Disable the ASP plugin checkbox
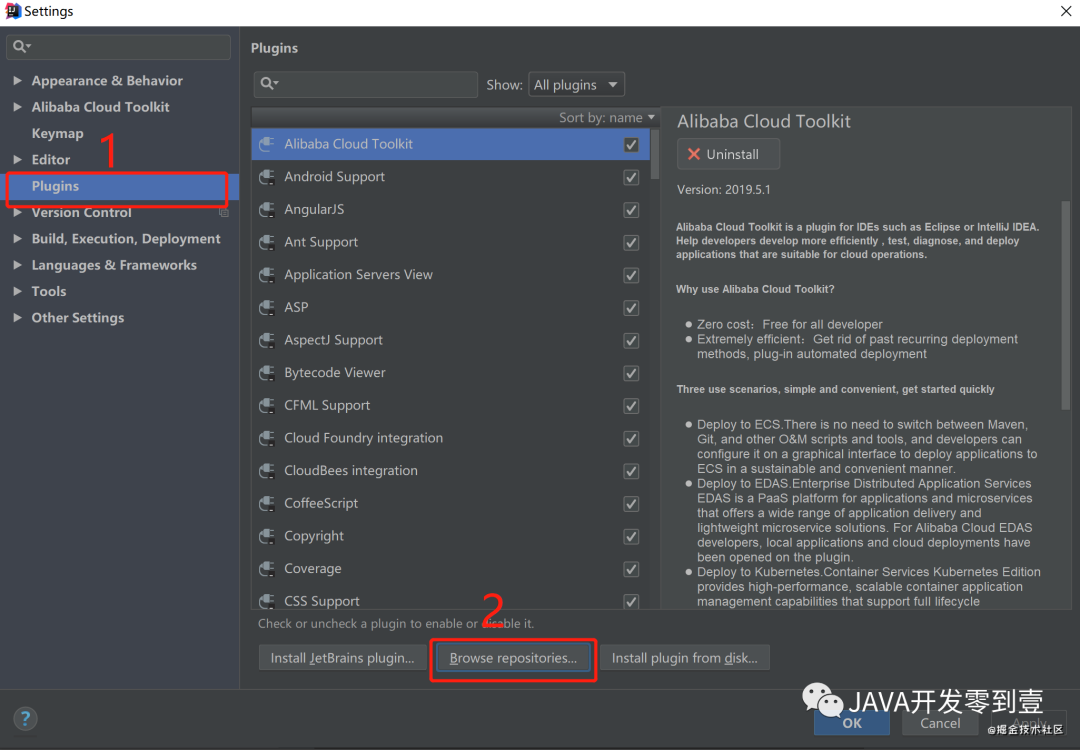This screenshot has height=750, width=1080. click(x=631, y=308)
